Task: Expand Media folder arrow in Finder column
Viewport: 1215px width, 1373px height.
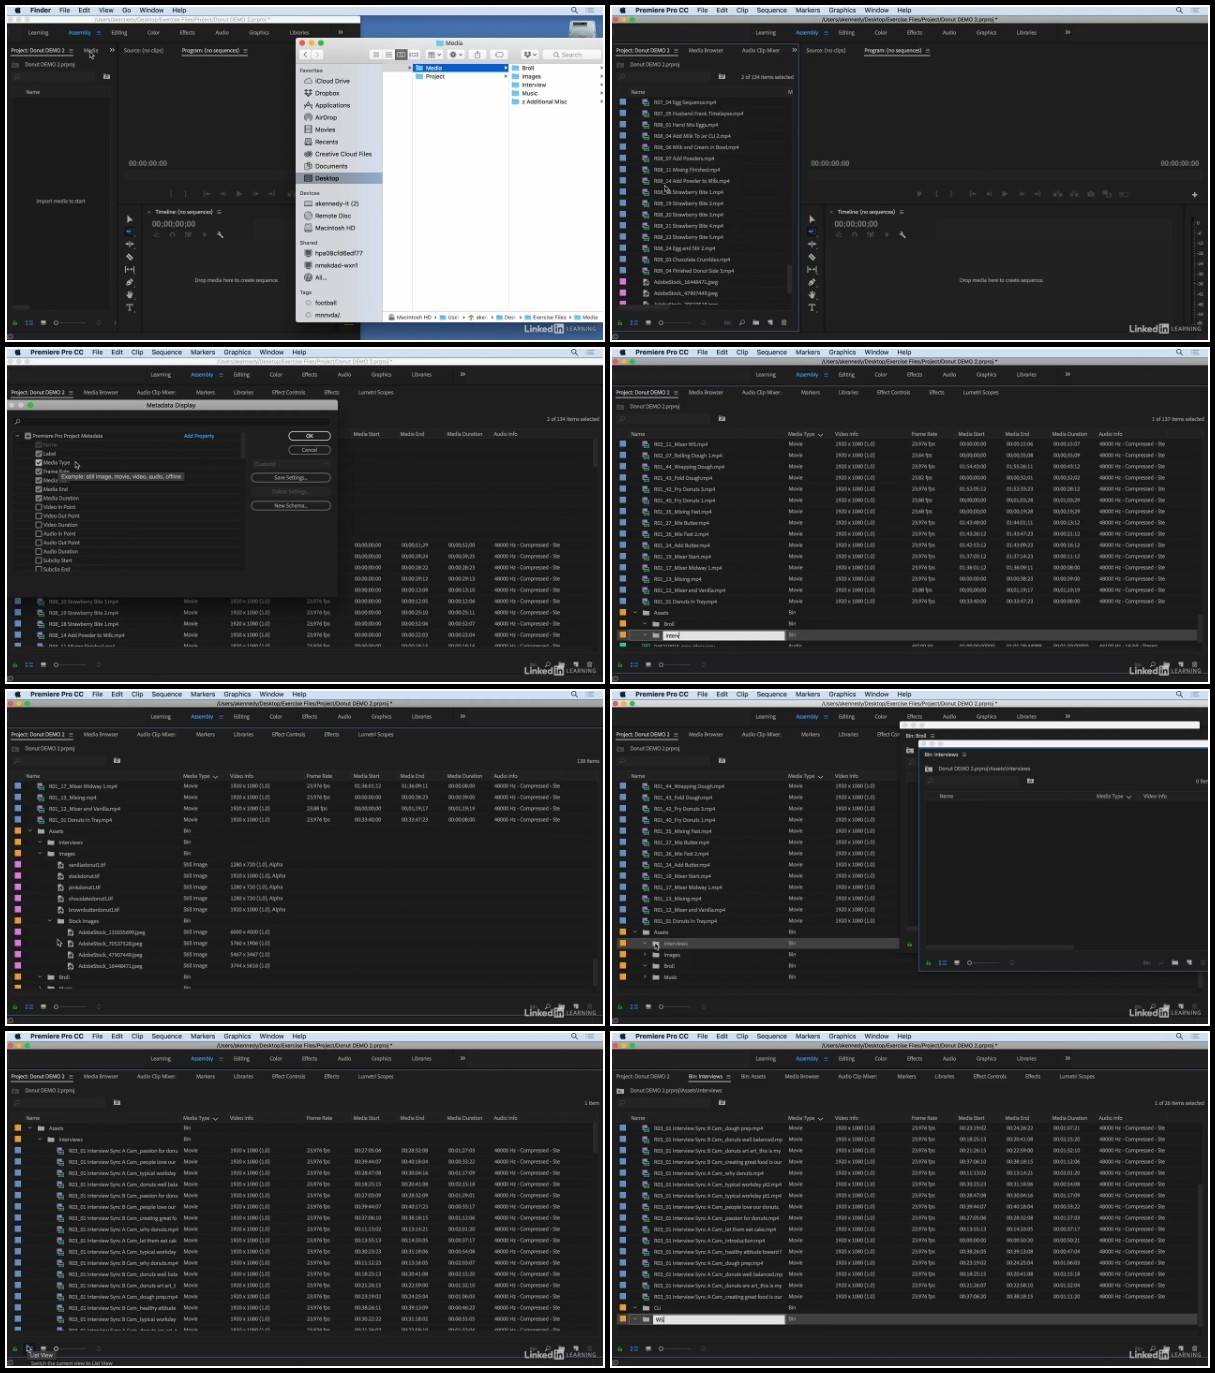Action: tap(505, 68)
